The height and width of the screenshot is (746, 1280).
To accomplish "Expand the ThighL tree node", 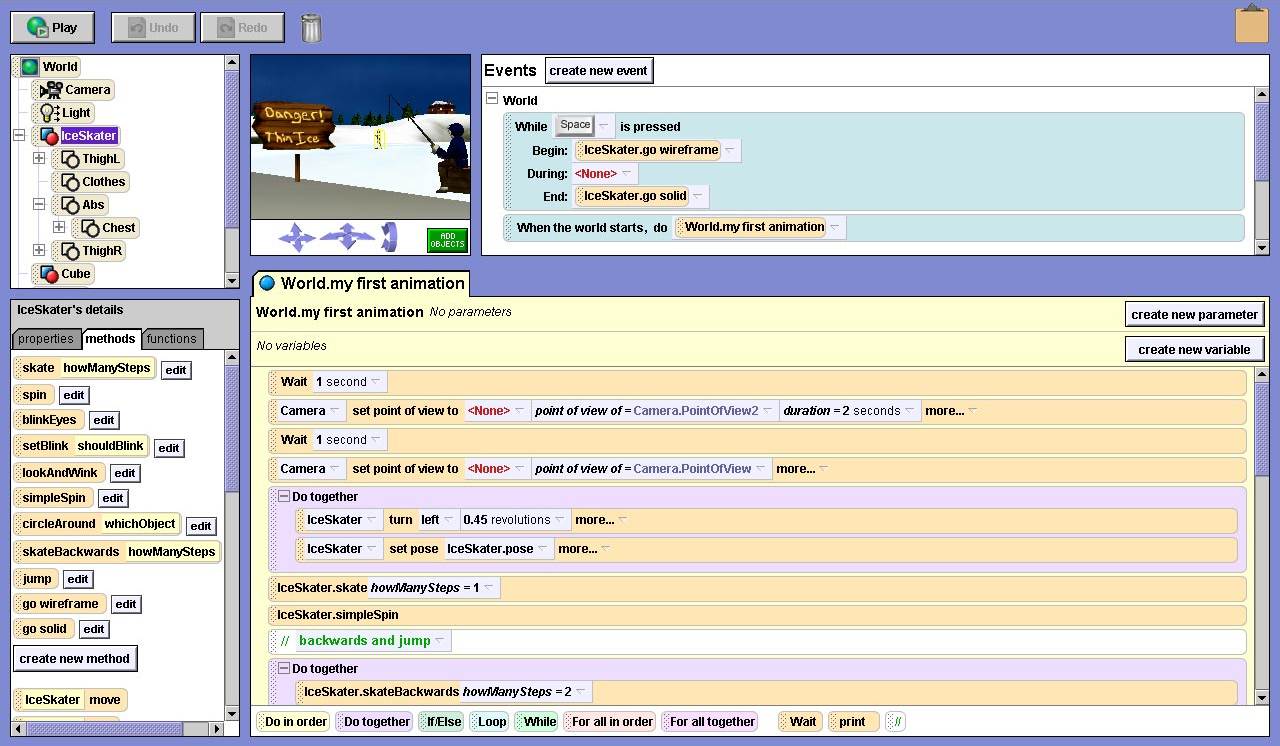I will pos(39,158).
